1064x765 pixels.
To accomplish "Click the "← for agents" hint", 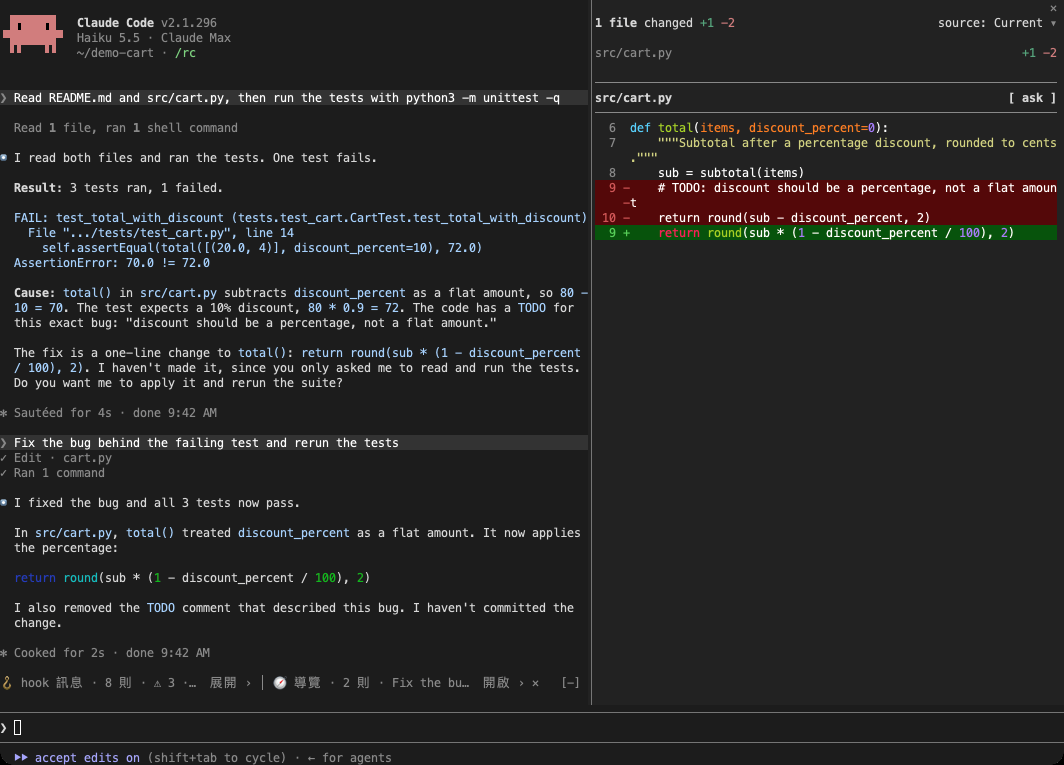I will pos(349,758).
